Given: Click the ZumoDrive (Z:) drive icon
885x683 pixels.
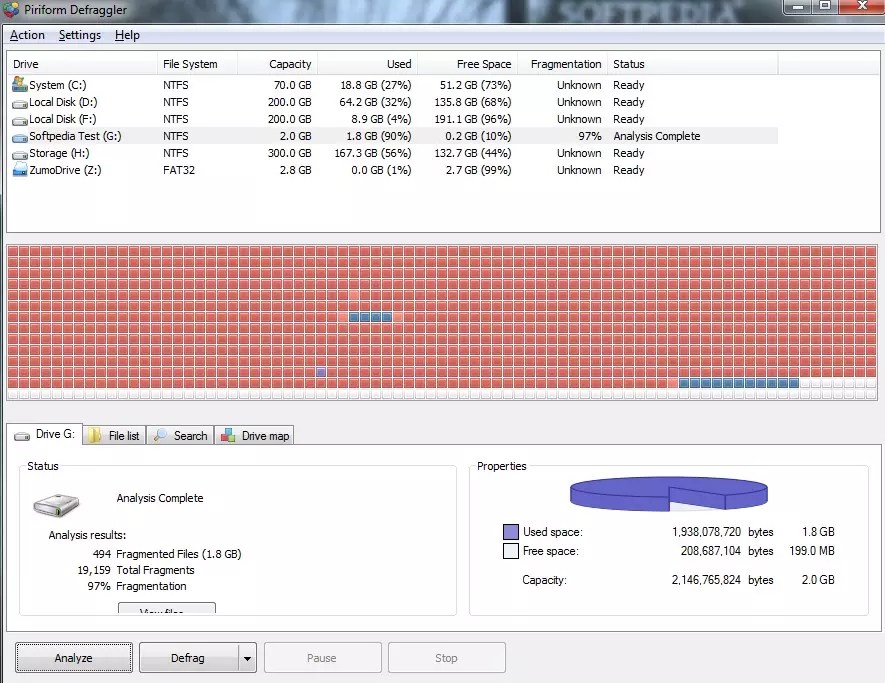Looking at the screenshot, I should tap(20, 169).
